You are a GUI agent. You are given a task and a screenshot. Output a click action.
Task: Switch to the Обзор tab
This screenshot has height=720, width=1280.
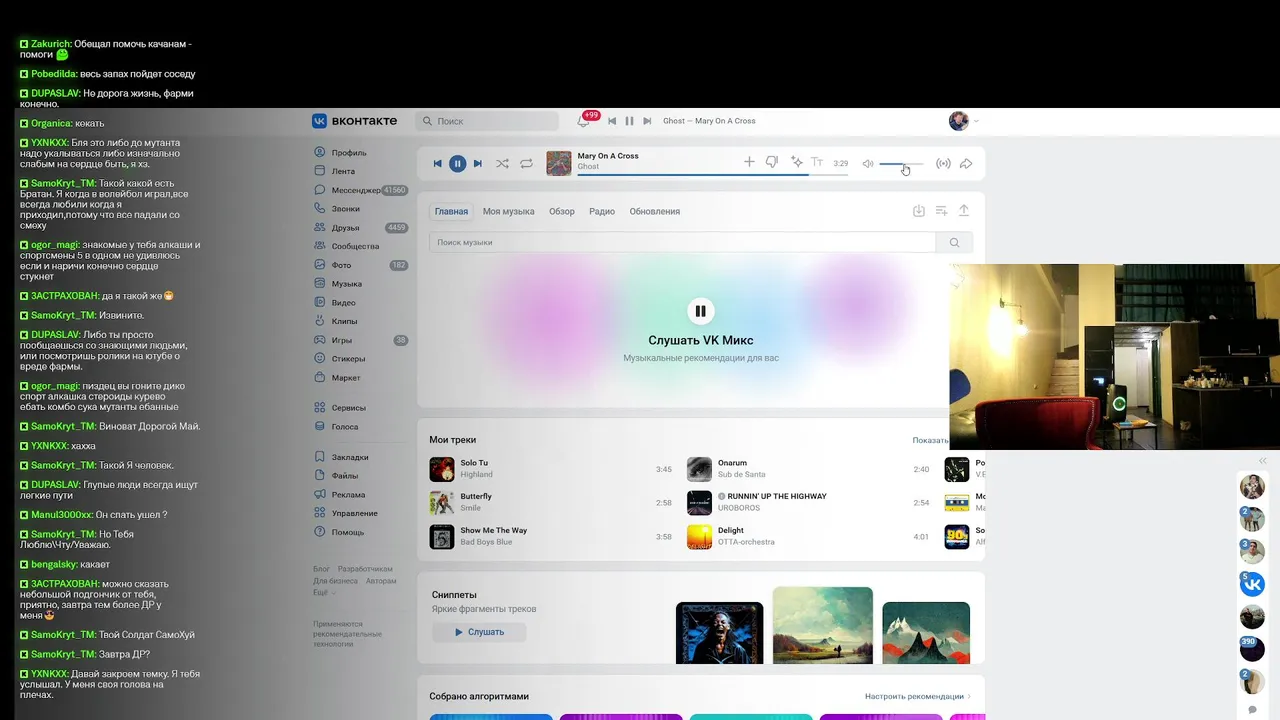click(562, 211)
